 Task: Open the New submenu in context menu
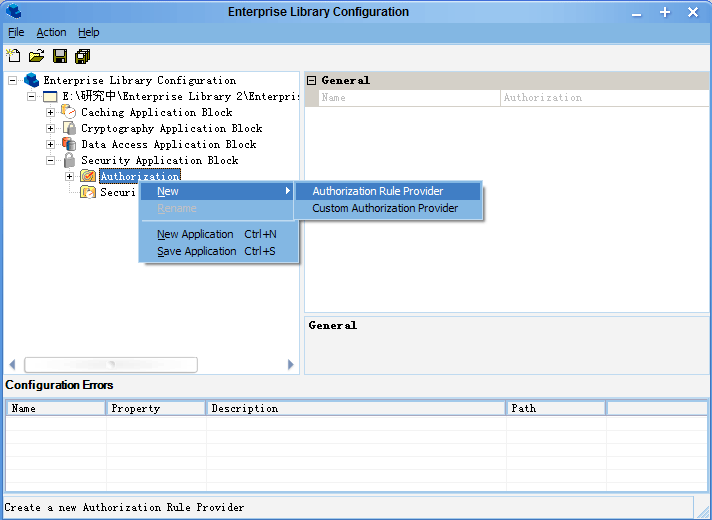coord(218,191)
